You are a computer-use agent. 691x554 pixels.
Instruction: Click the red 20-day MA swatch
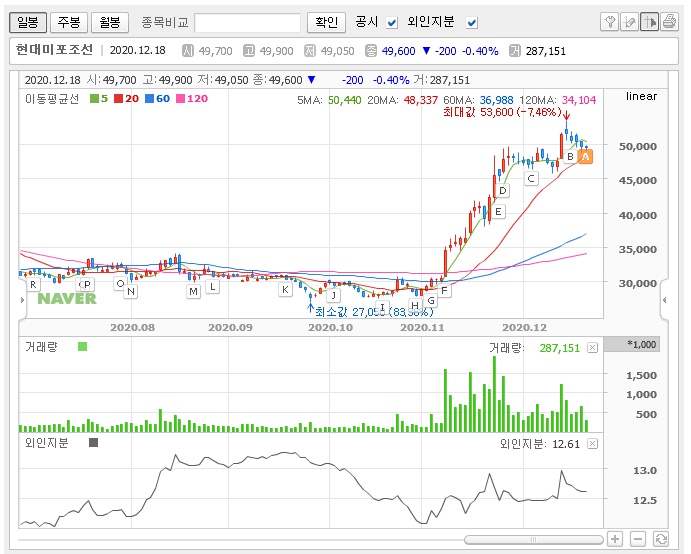(118, 98)
